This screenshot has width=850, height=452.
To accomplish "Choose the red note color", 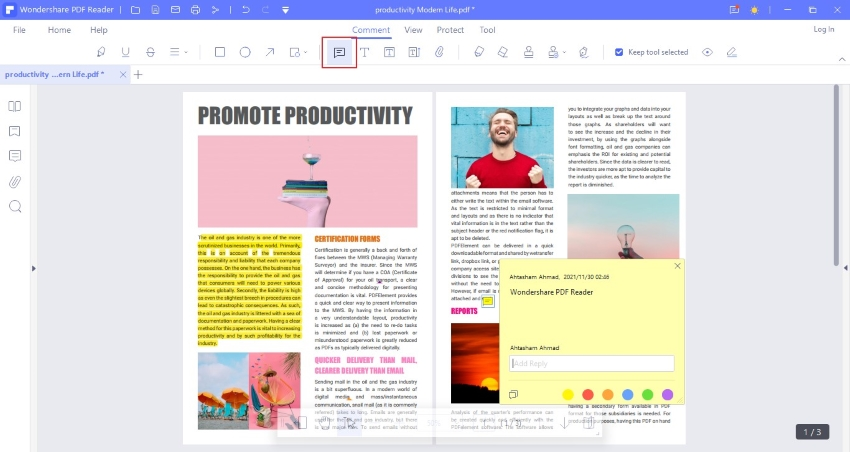I will pos(588,395).
